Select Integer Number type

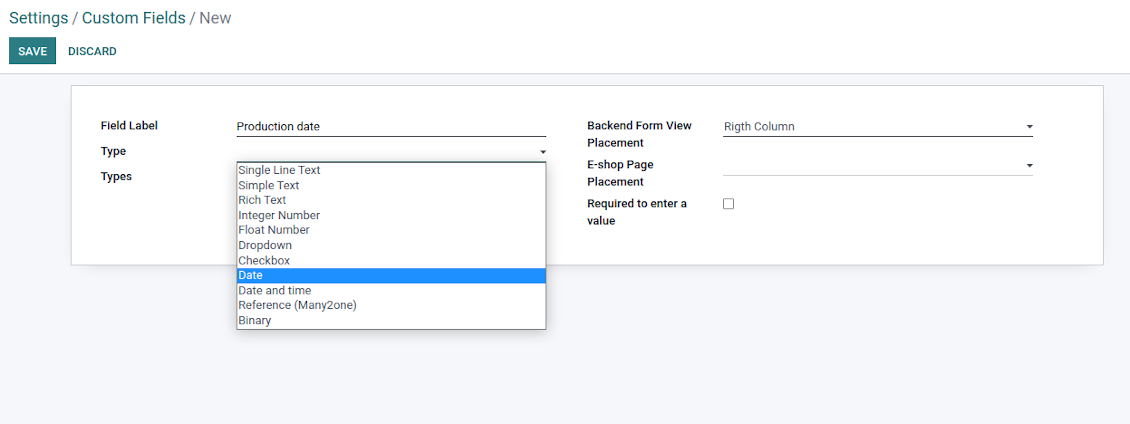pos(279,215)
